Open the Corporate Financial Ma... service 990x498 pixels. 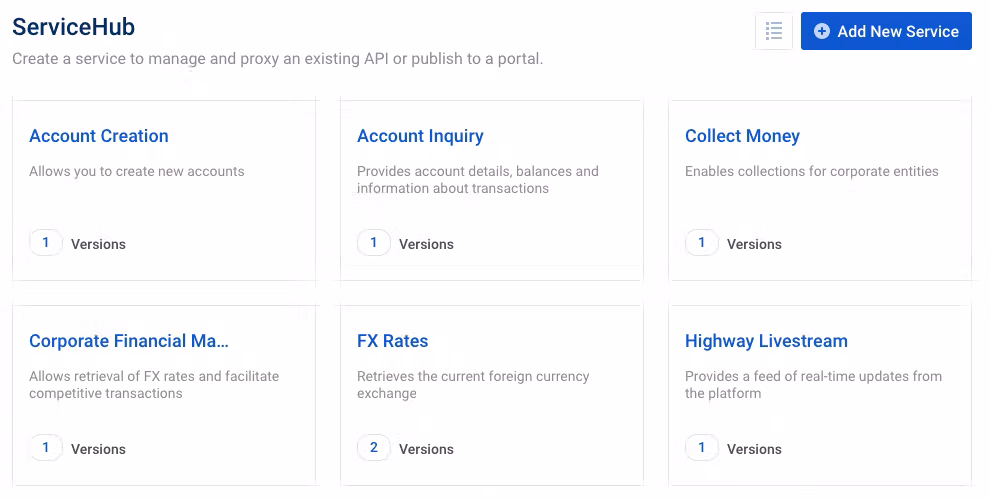click(129, 341)
